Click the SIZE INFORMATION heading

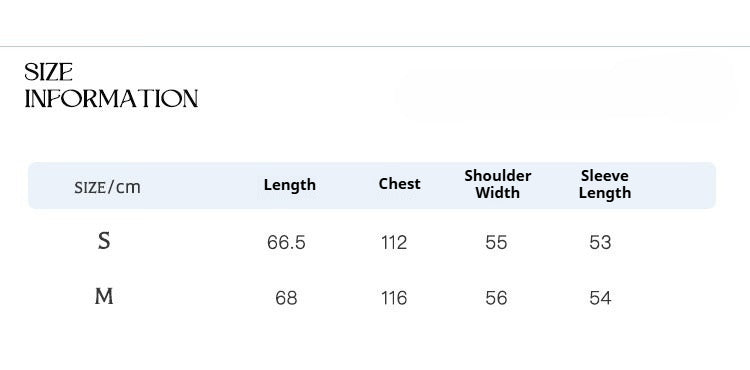coord(111,85)
